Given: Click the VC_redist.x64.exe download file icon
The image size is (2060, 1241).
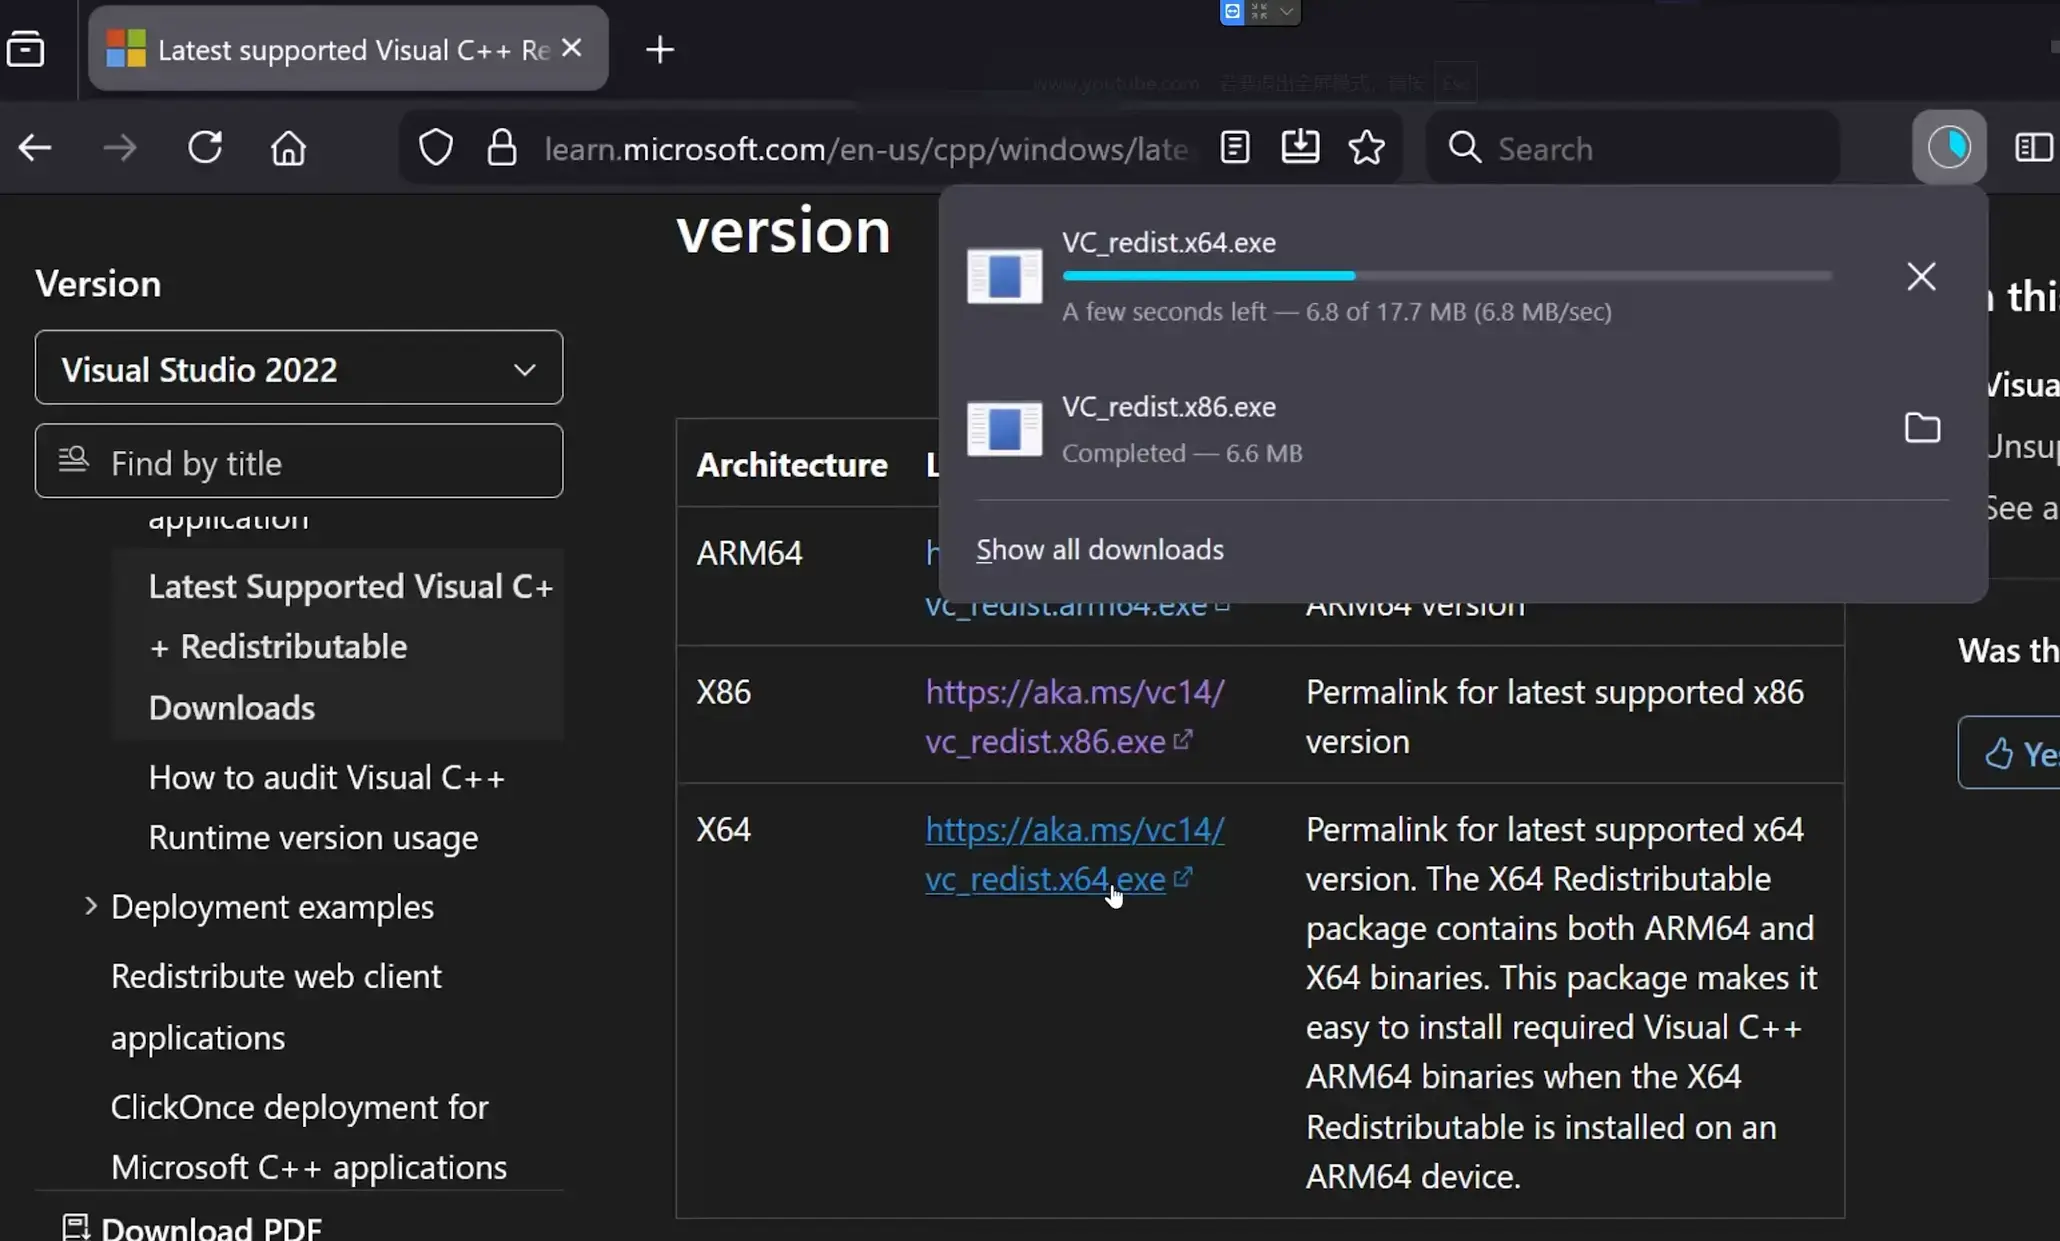Looking at the screenshot, I should point(1004,276).
